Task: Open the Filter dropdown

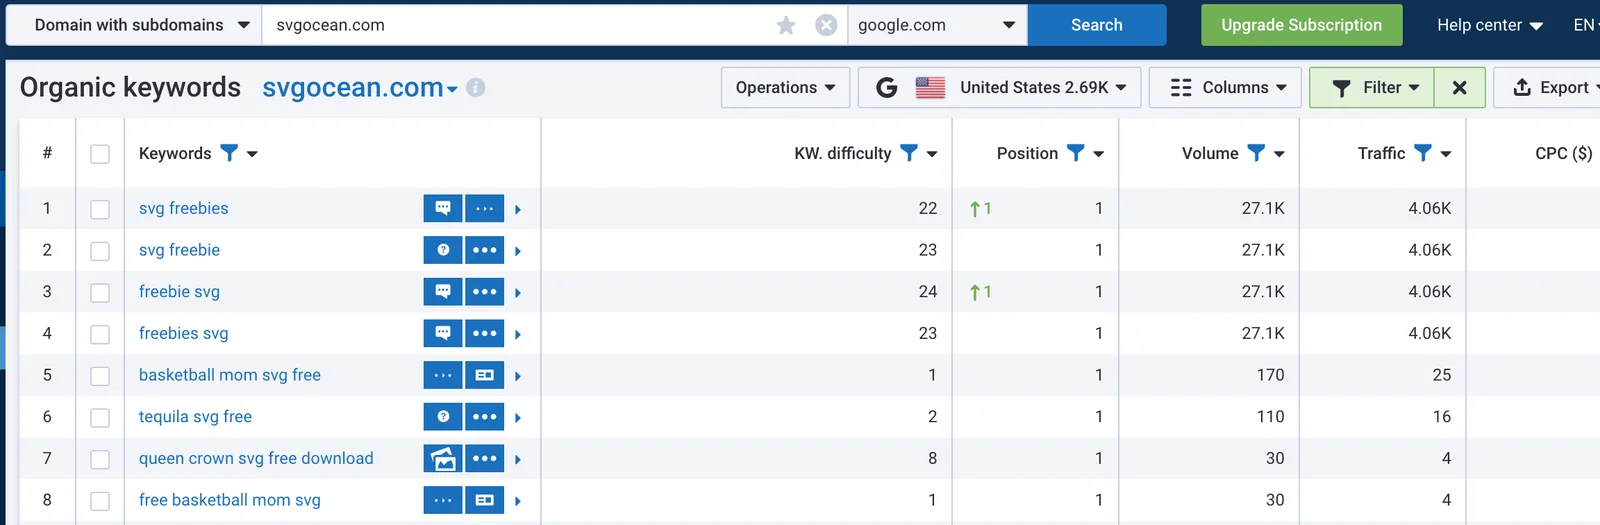Action: tap(1372, 88)
